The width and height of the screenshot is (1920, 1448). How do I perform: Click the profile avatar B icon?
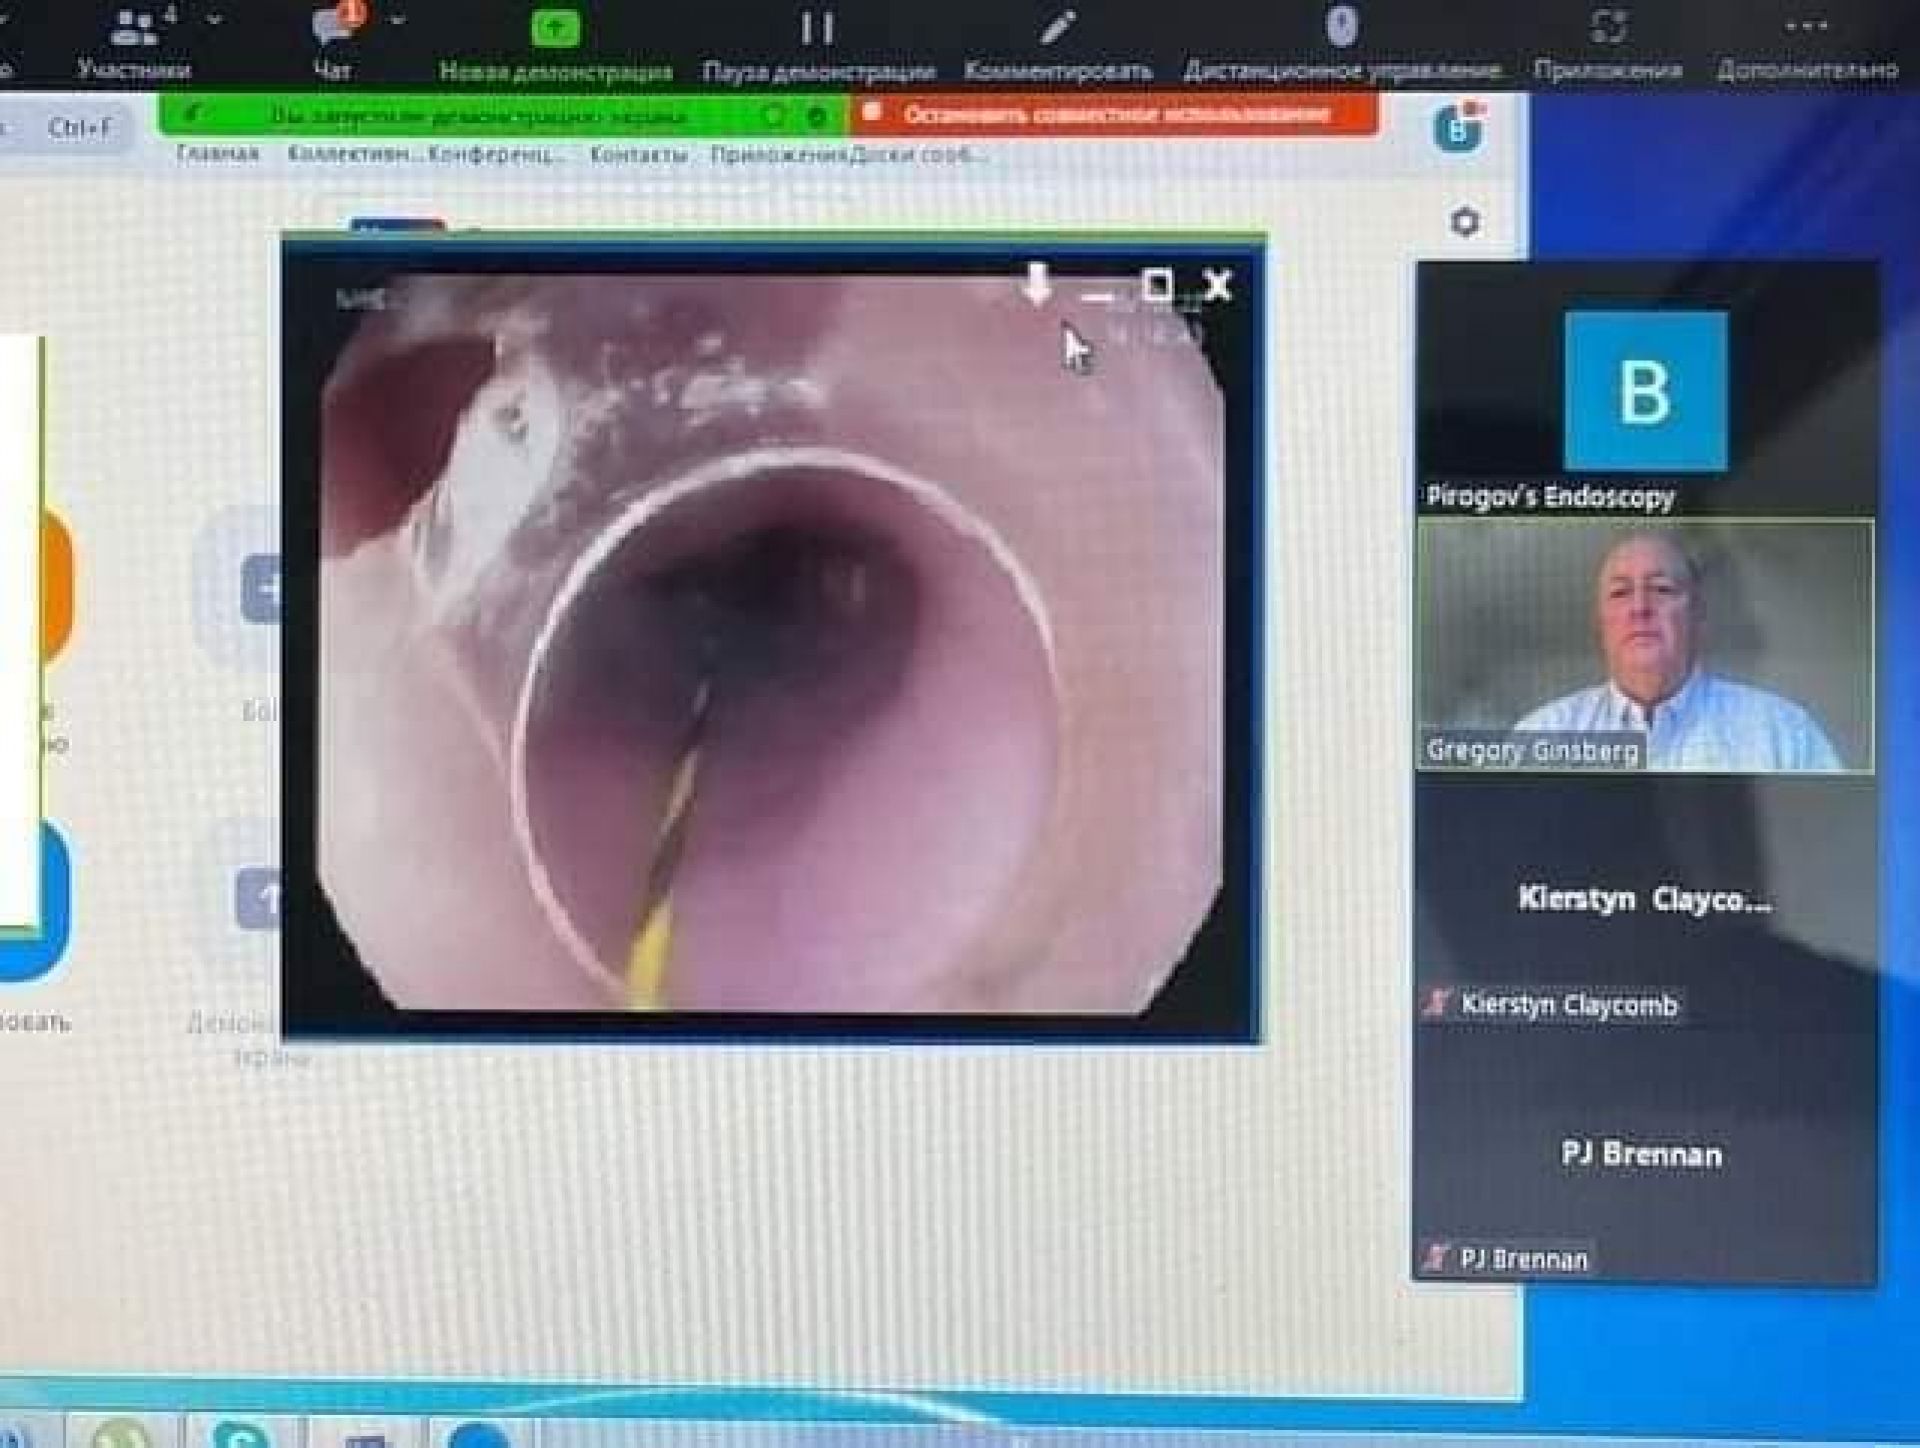(1458, 129)
